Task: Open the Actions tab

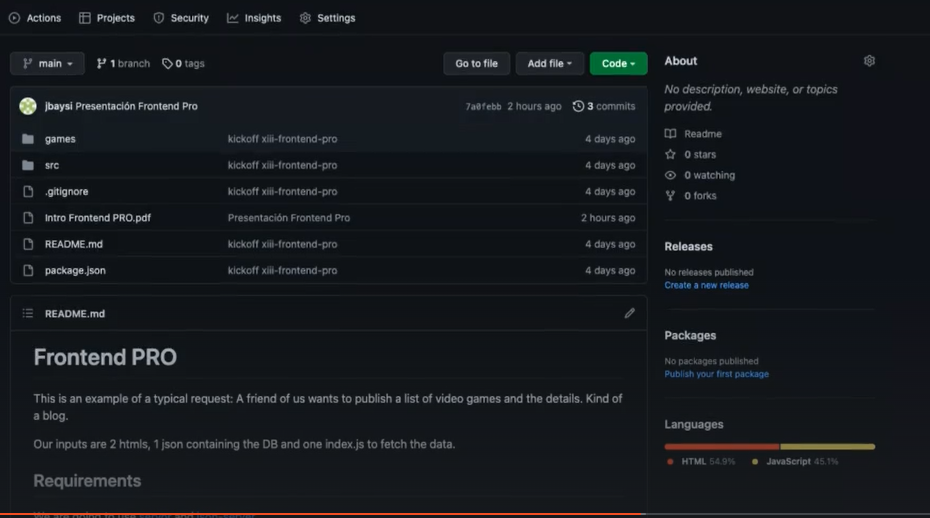Action: pos(35,18)
